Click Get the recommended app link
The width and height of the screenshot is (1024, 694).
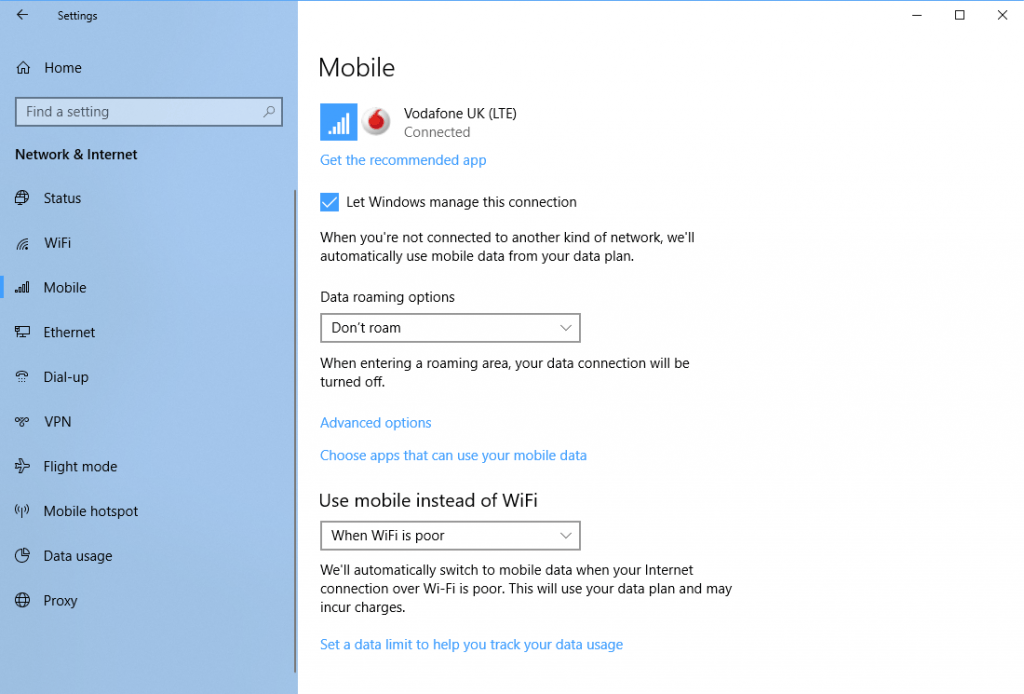click(403, 160)
